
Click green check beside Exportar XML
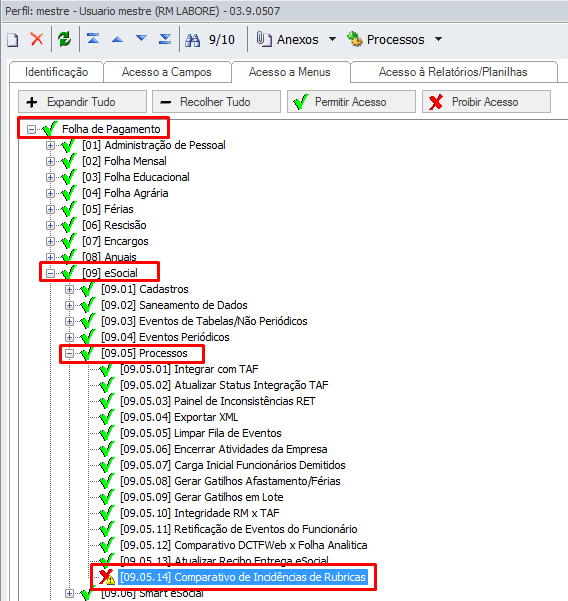pos(107,417)
